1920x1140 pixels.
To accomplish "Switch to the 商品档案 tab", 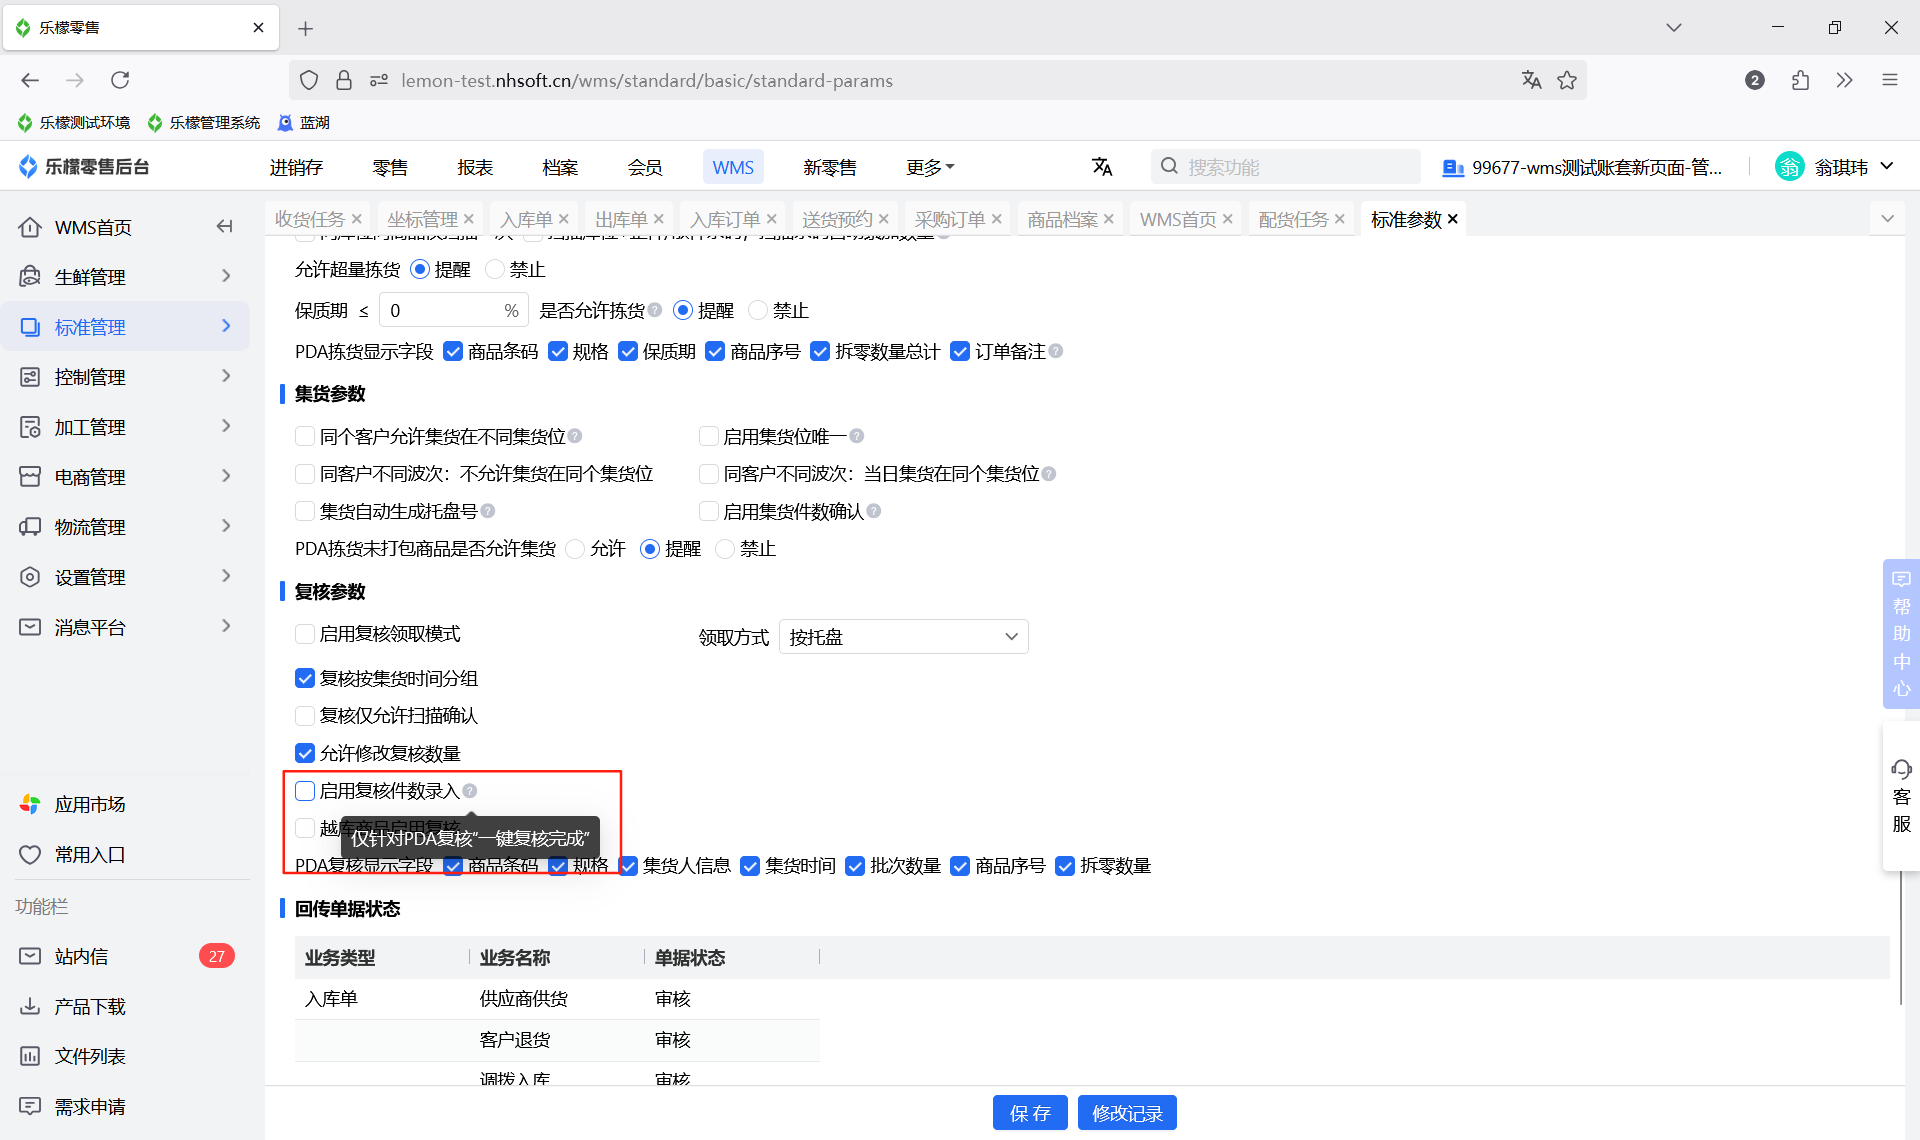I will 1062,219.
